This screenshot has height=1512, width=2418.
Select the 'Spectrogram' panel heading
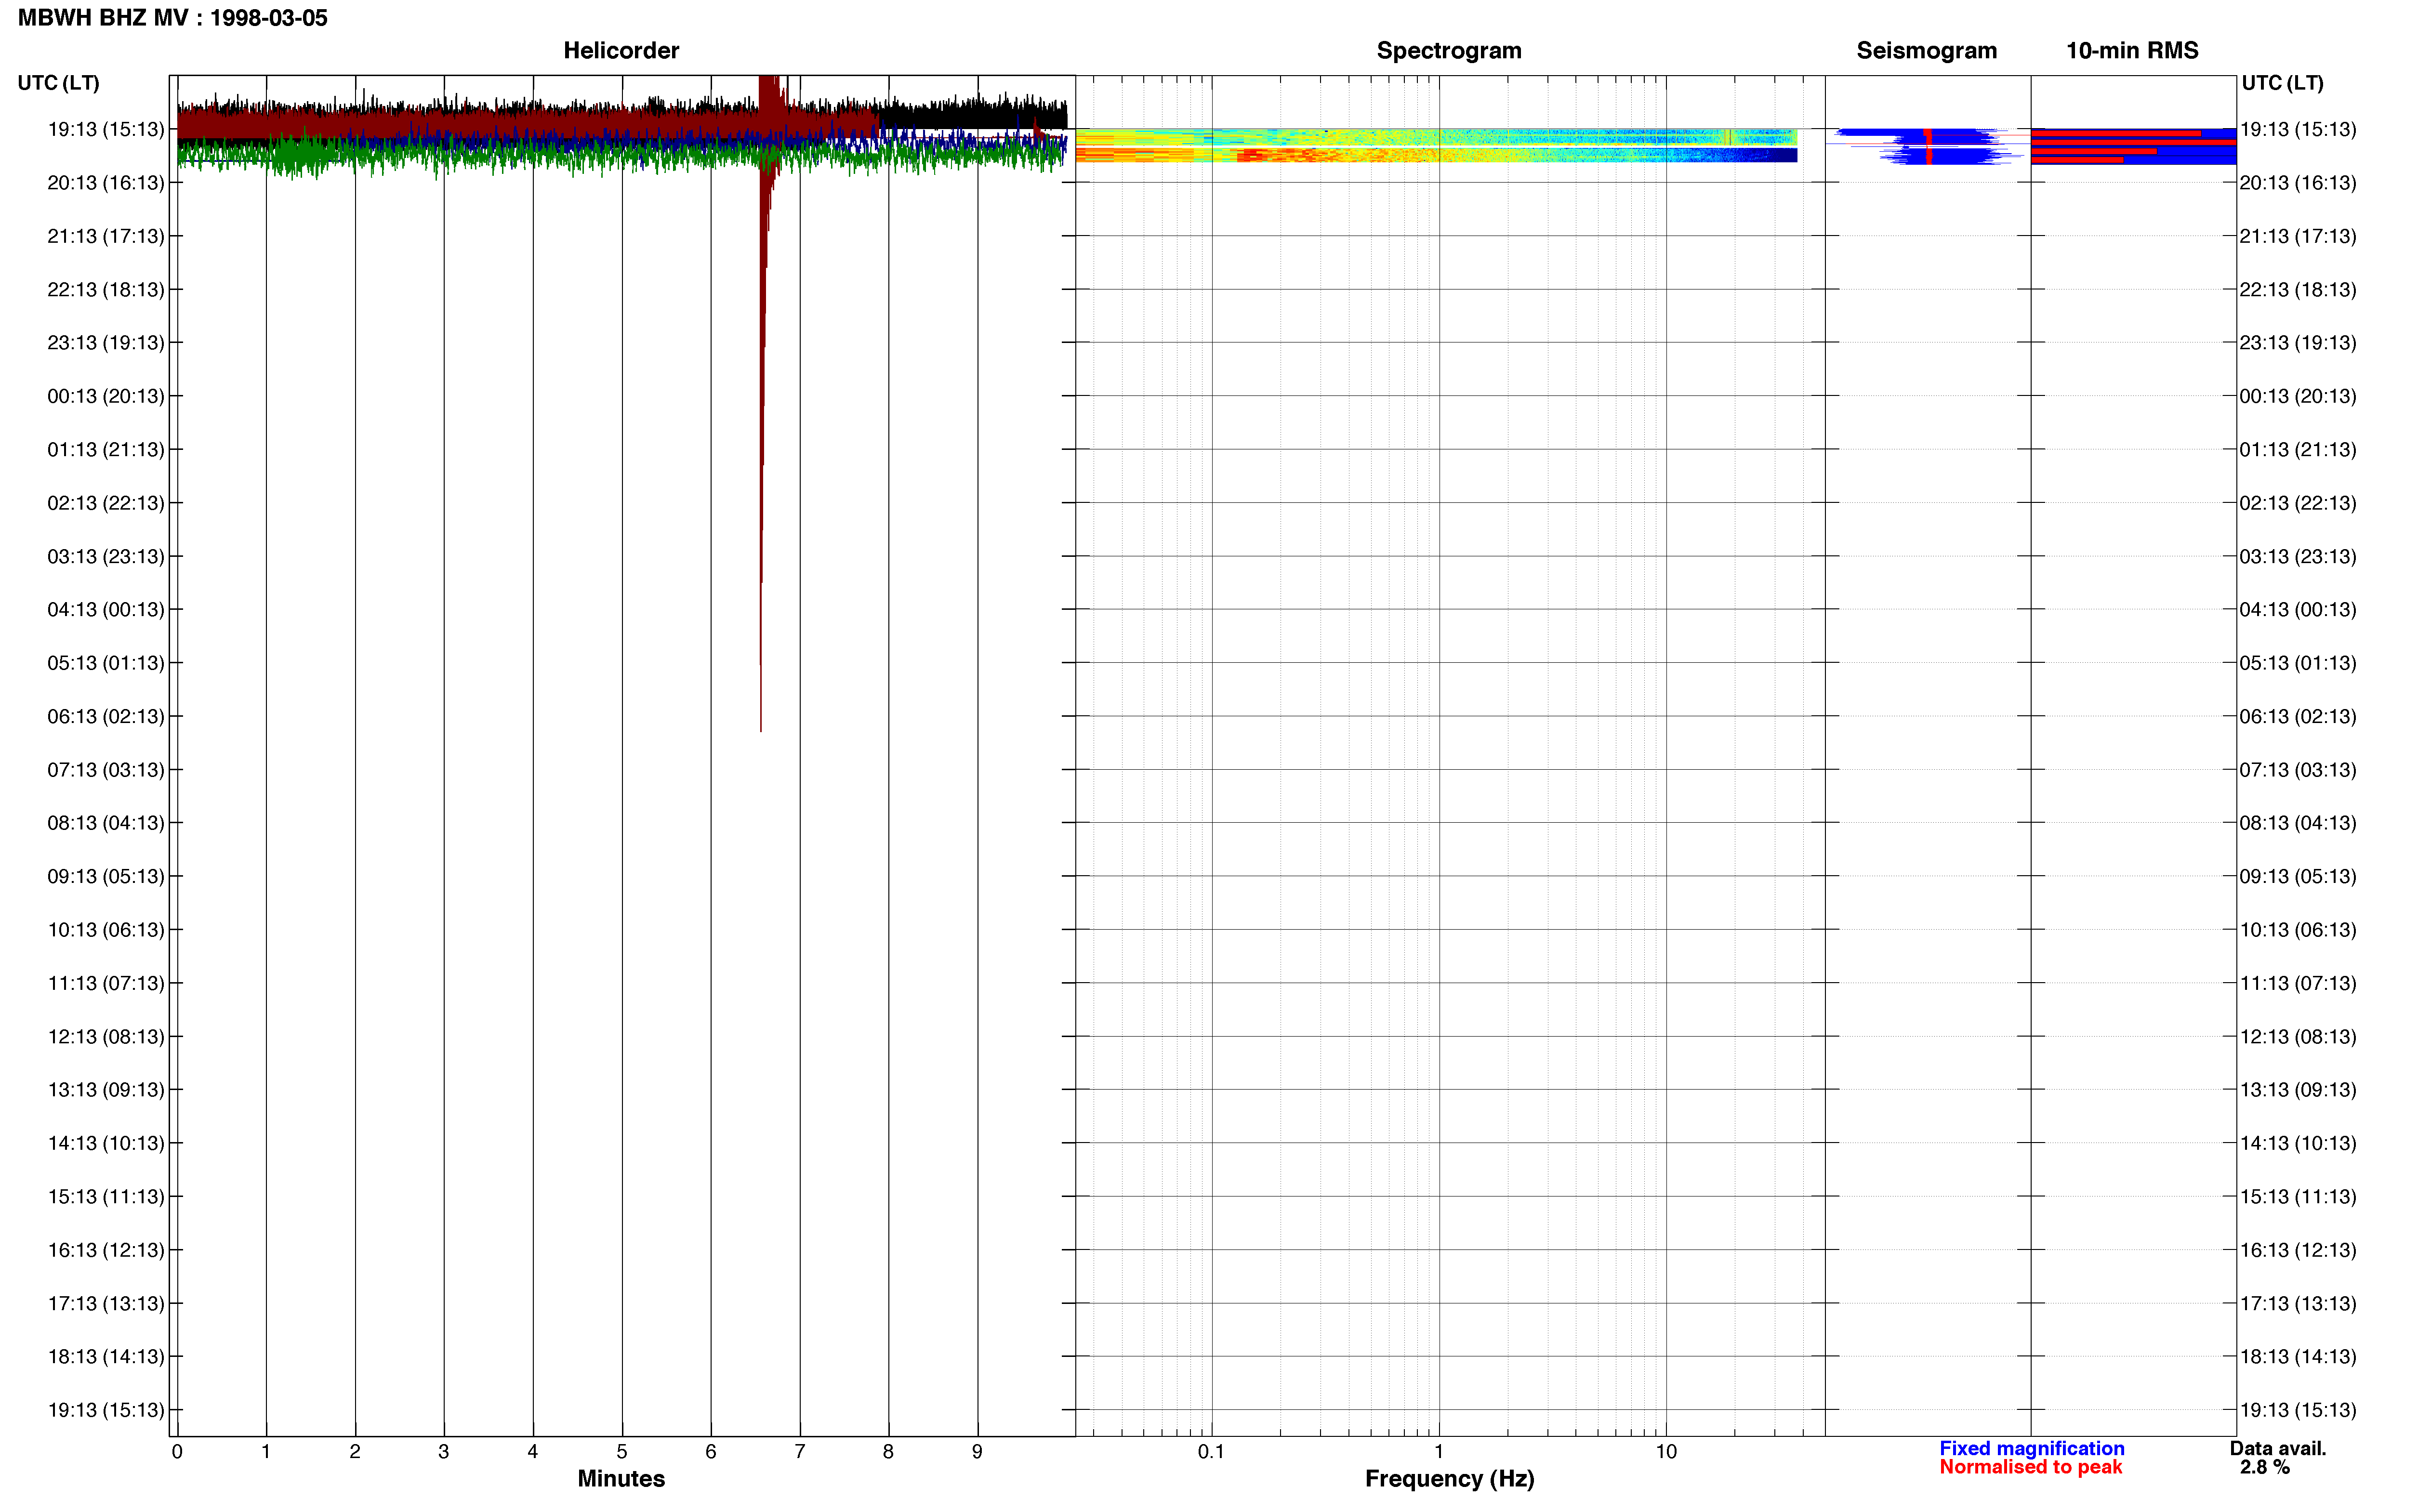1449,50
